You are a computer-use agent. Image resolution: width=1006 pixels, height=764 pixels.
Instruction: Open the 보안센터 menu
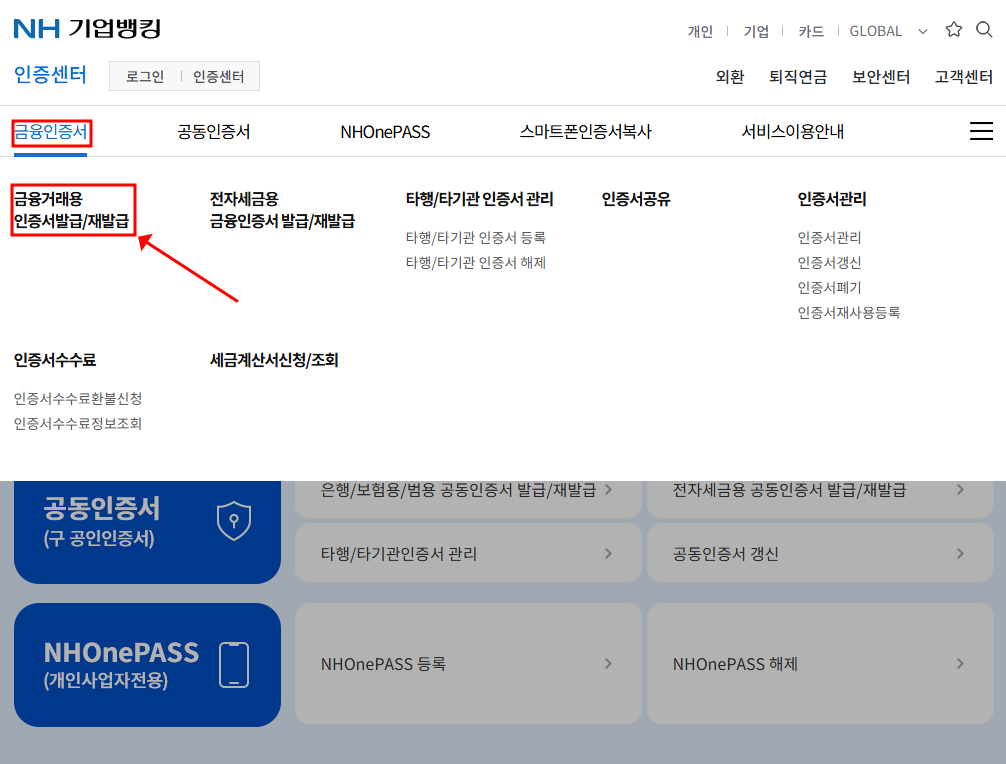(880, 77)
